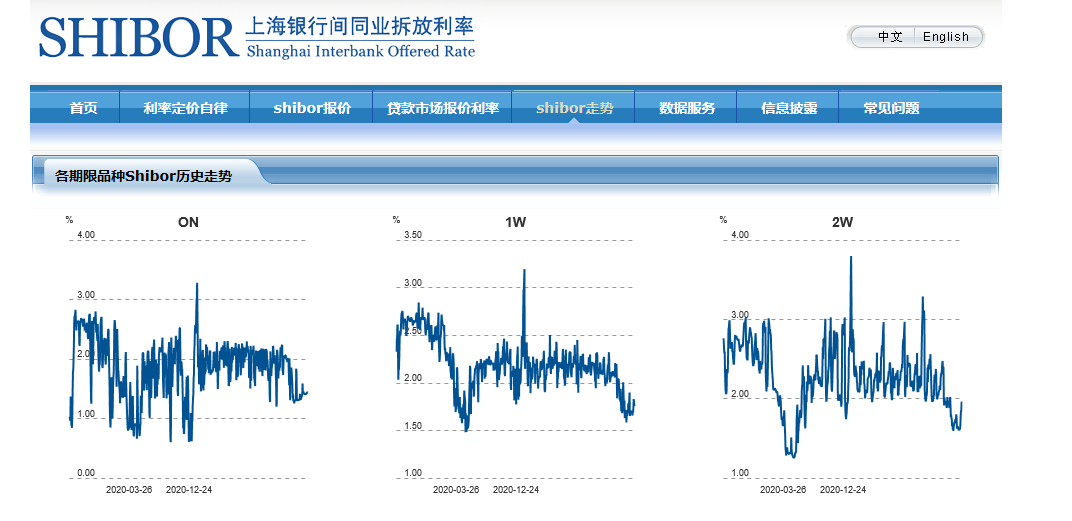Click 2020-12-24 date under 1W chart
The image size is (1072, 521).
click(x=515, y=490)
